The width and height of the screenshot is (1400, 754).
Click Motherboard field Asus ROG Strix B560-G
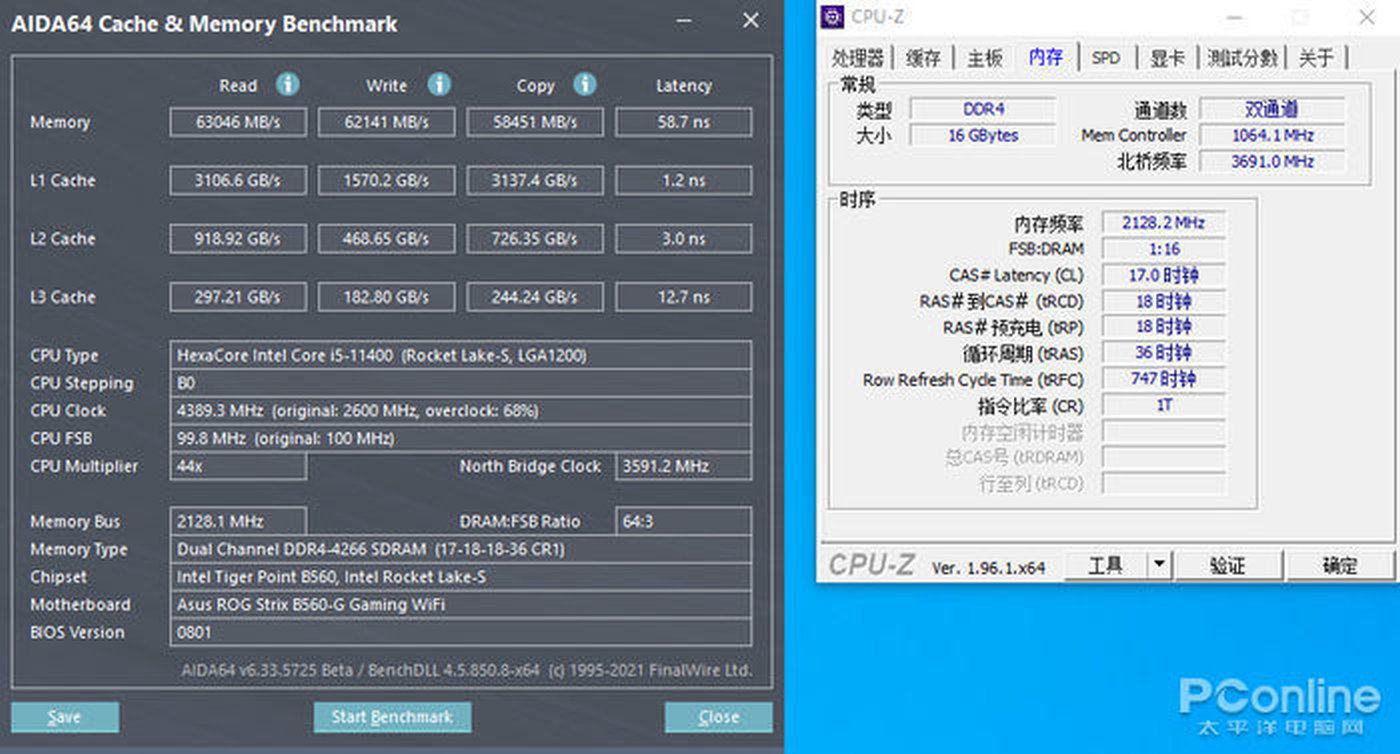coord(461,605)
